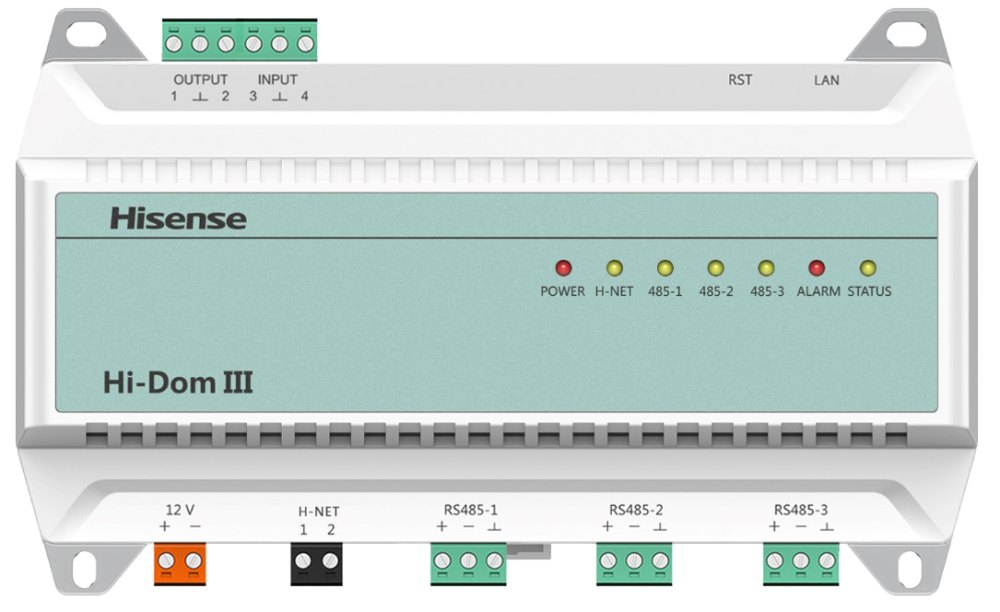
Task: Click the 485-2 indicator LED
Action: coord(716,268)
